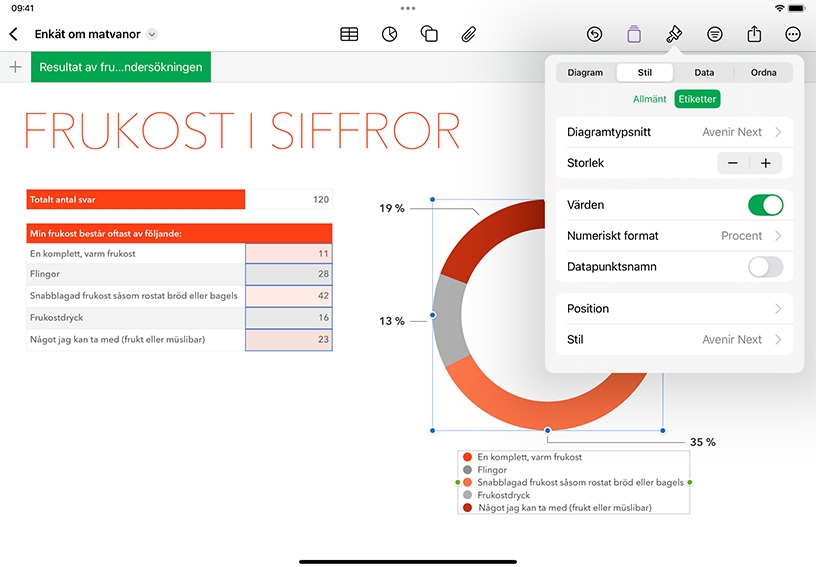Screen dimensions: 816x567
Task: Select the cell with value 120
Action: (288, 199)
